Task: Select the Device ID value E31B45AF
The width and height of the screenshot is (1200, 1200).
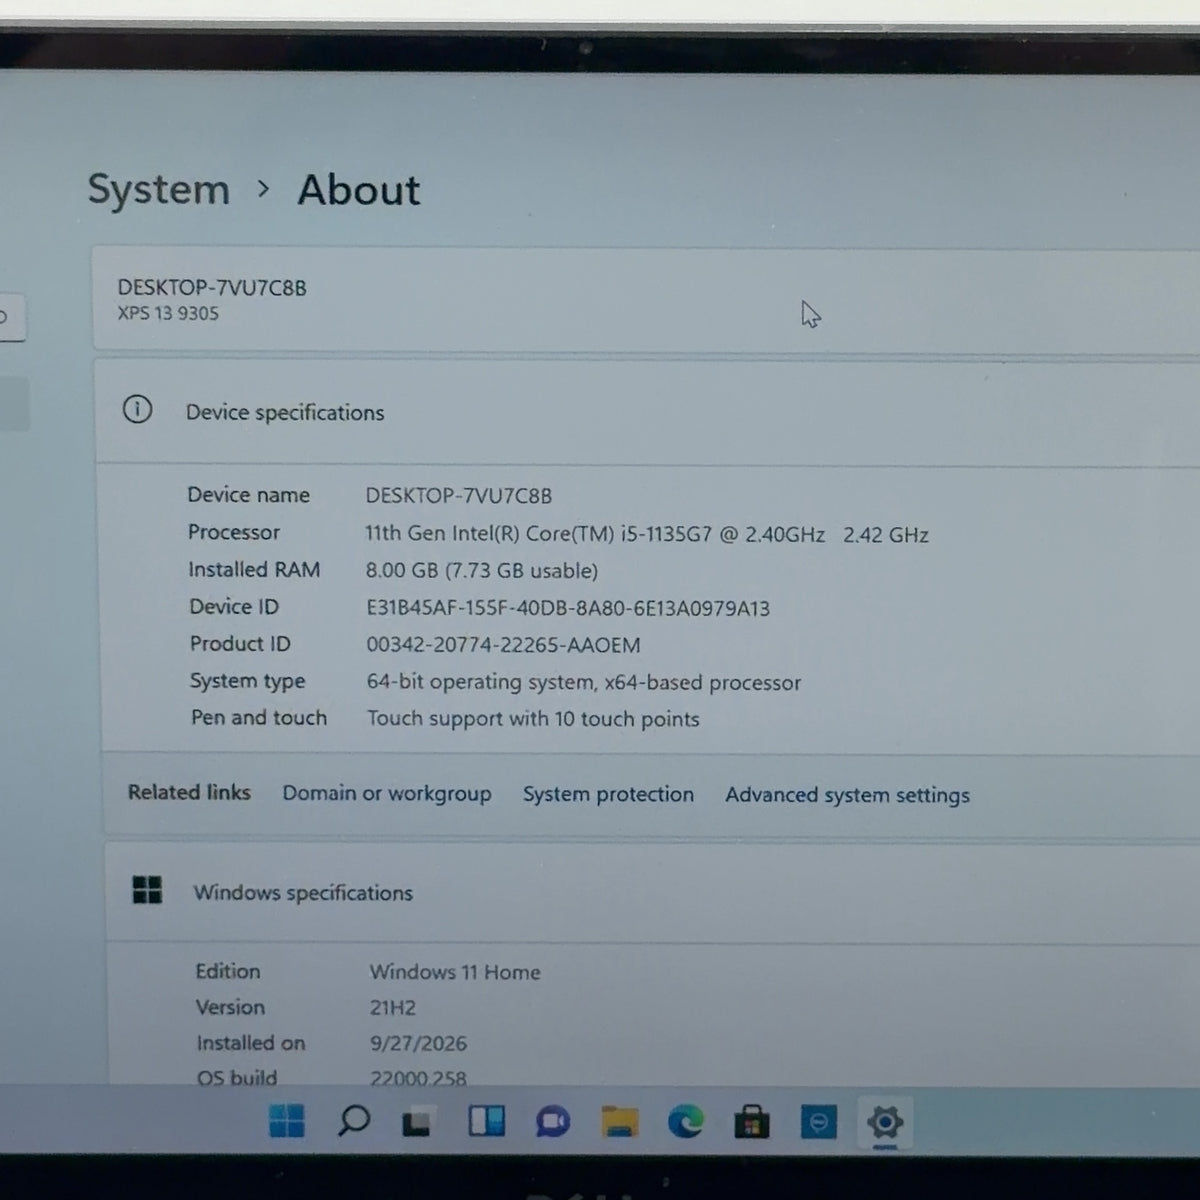Action: click(x=568, y=608)
